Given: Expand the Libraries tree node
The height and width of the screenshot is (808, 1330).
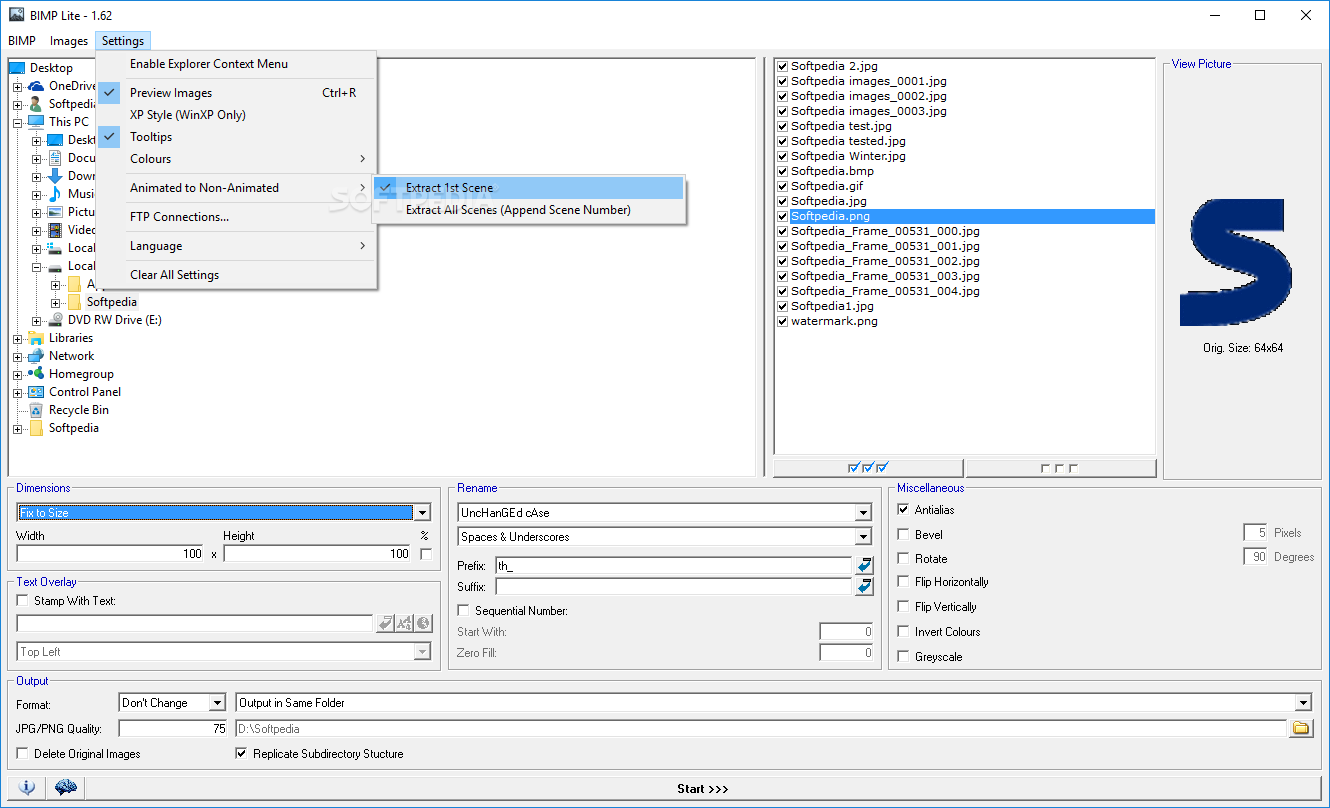Looking at the screenshot, I should pyautogui.click(x=17, y=338).
